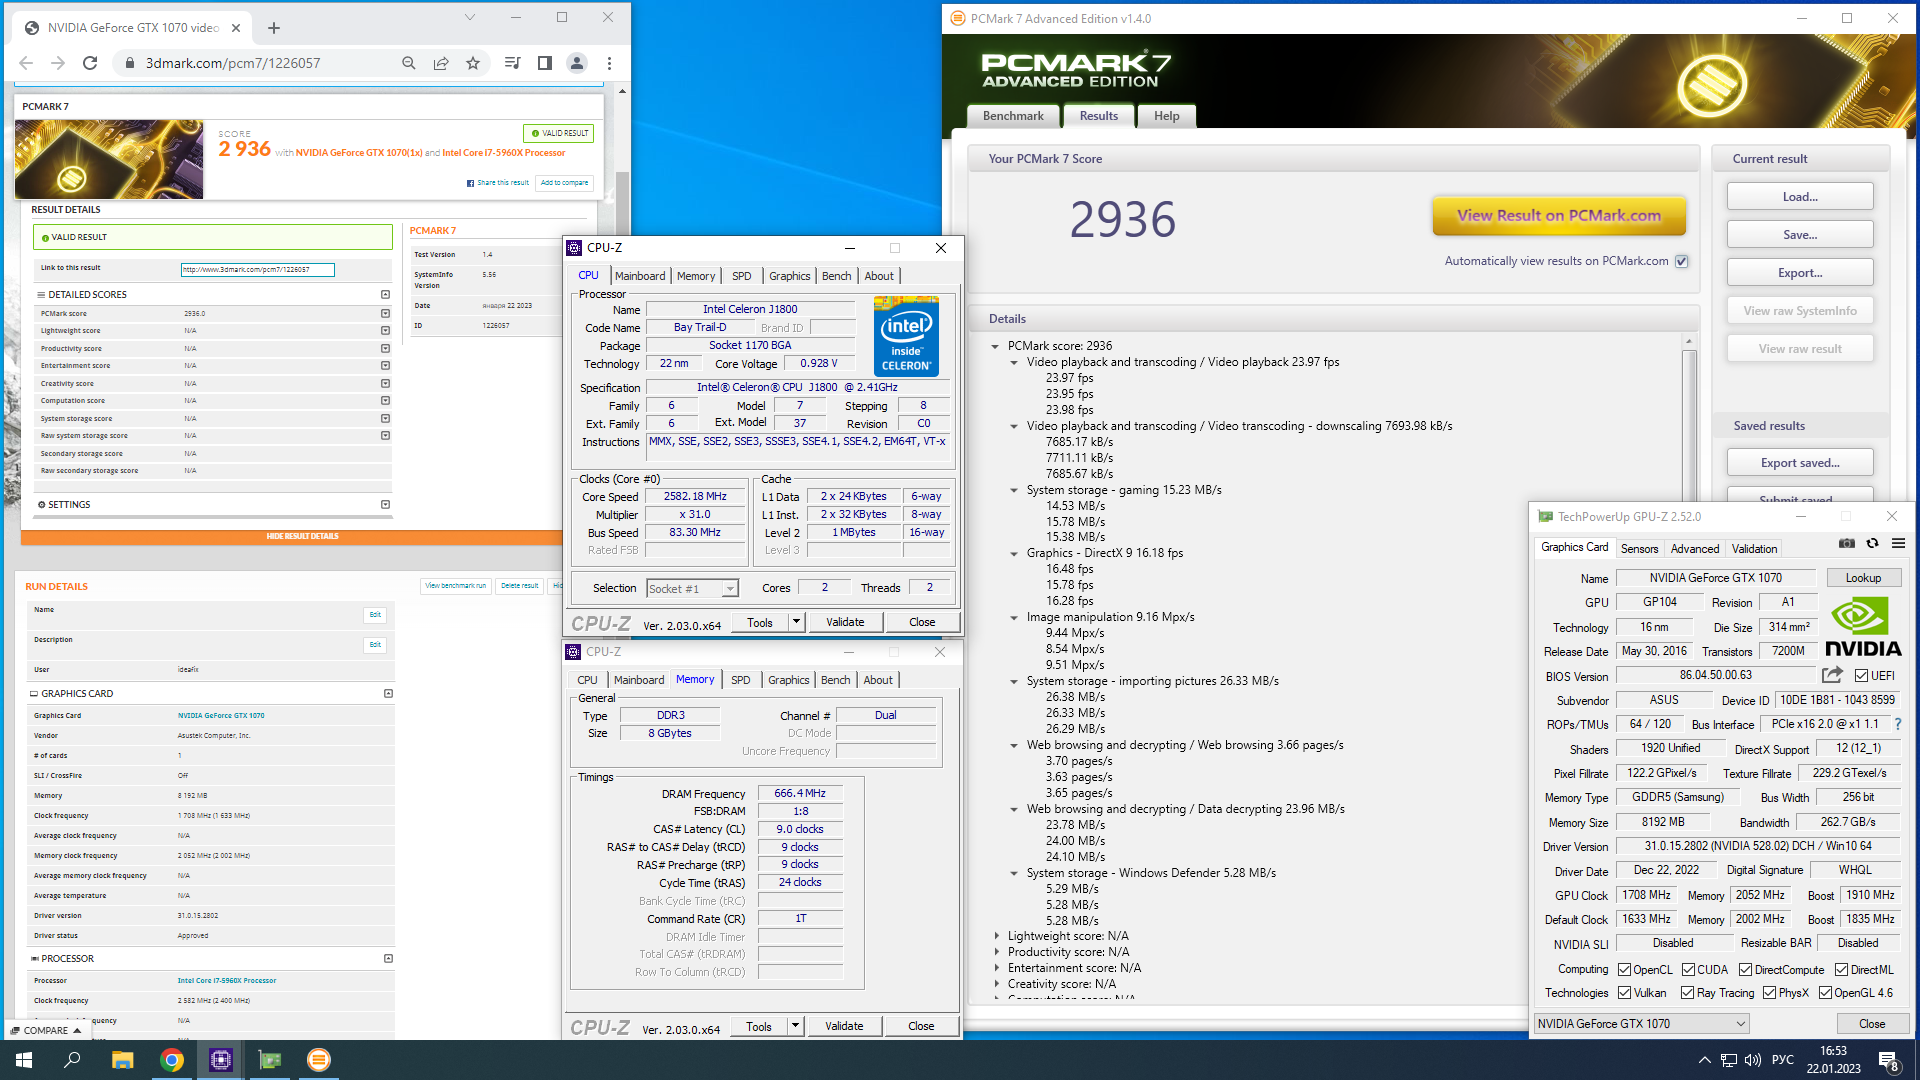Viewport: 1920px width, 1080px height.
Task: Click Add to compare on 3dmark page
Action: [565, 183]
